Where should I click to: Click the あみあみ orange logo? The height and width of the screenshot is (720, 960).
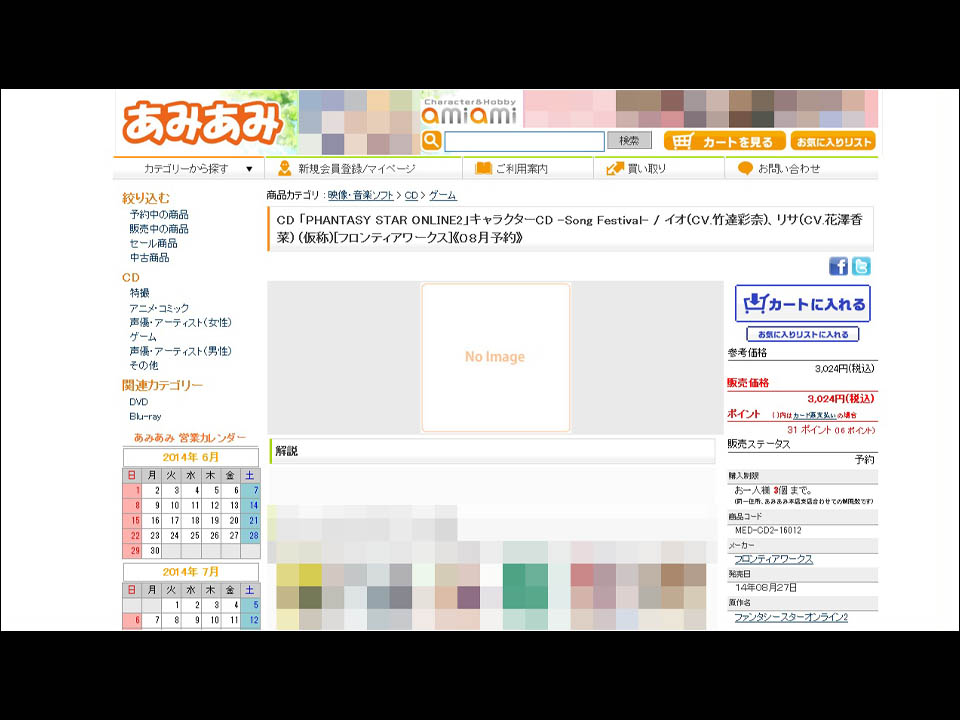(202, 122)
